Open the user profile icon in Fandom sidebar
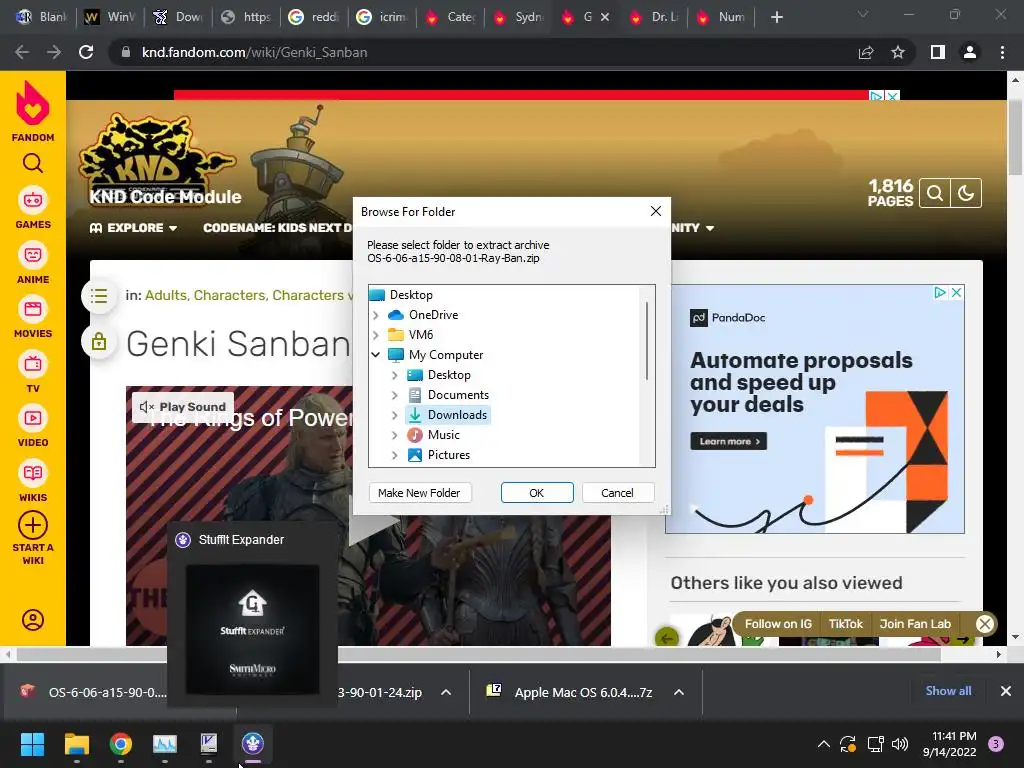1024x768 pixels. (x=33, y=620)
